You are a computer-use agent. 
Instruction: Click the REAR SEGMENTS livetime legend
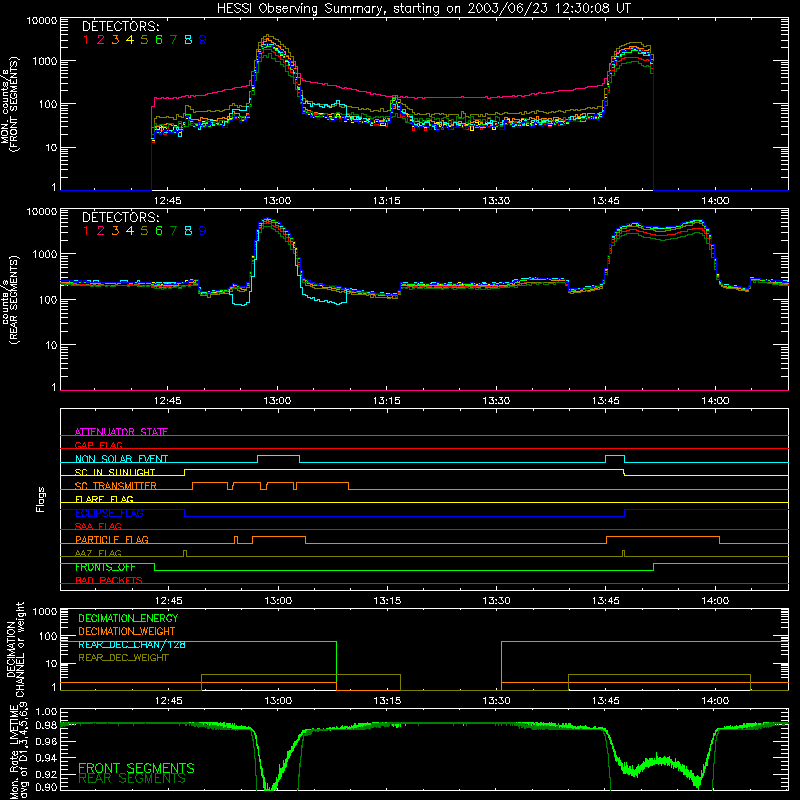pyautogui.click(x=132, y=779)
